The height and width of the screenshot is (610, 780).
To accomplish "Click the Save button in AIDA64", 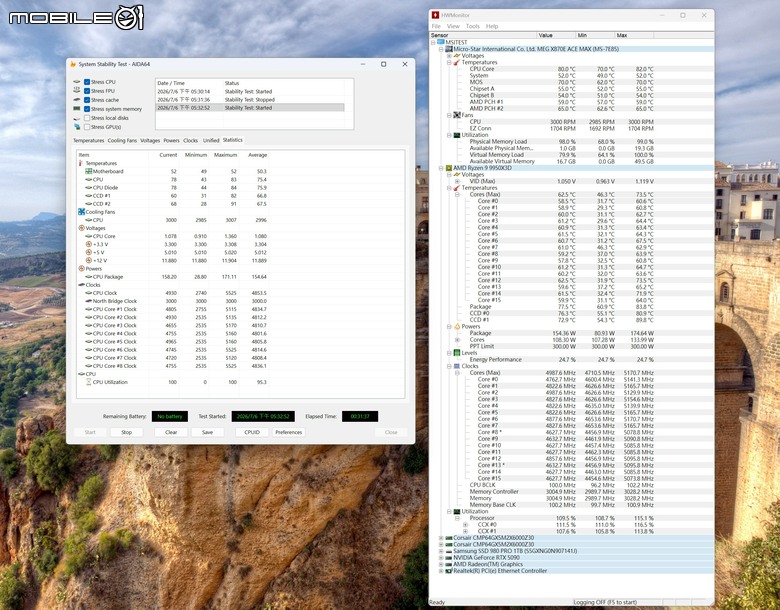I will [207, 432].
